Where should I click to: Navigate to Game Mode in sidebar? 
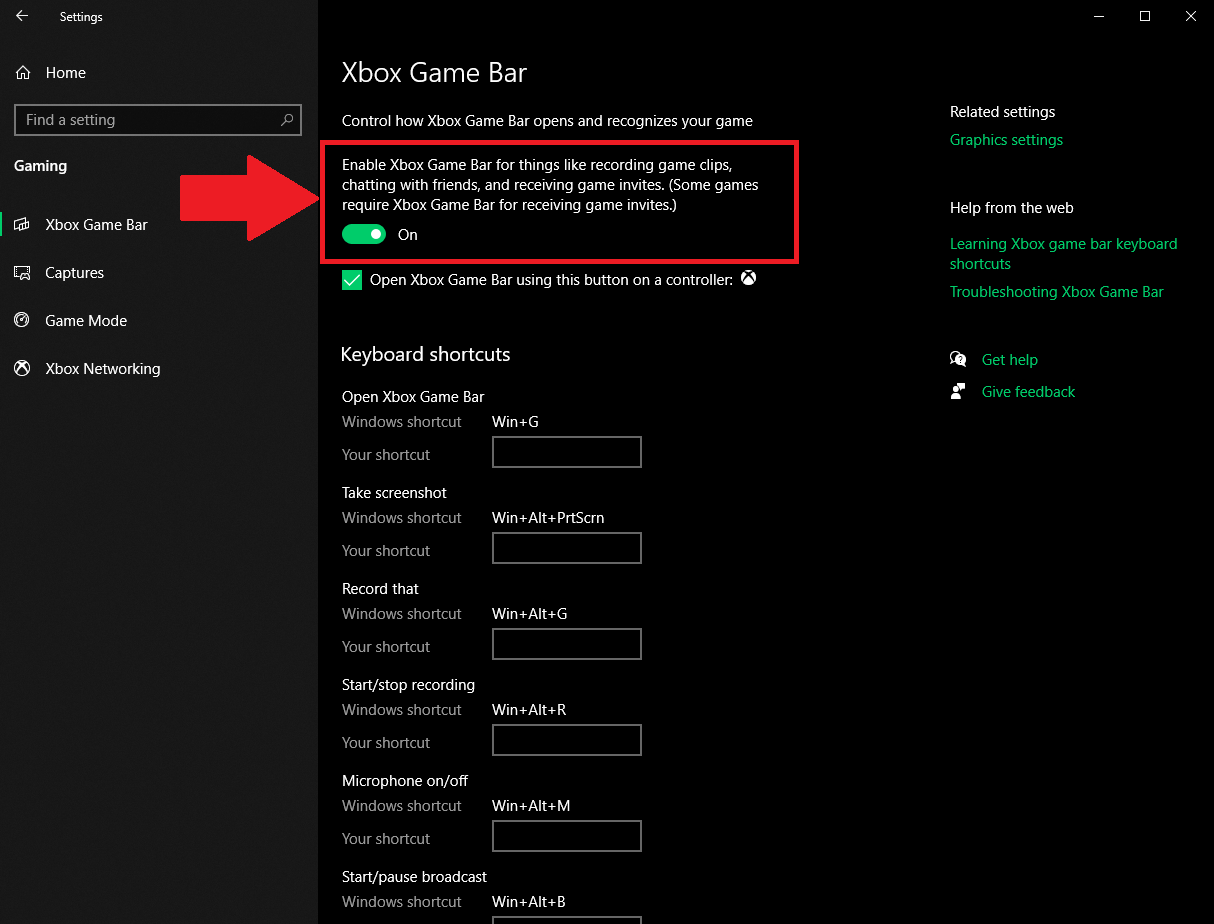click(85, 320)
